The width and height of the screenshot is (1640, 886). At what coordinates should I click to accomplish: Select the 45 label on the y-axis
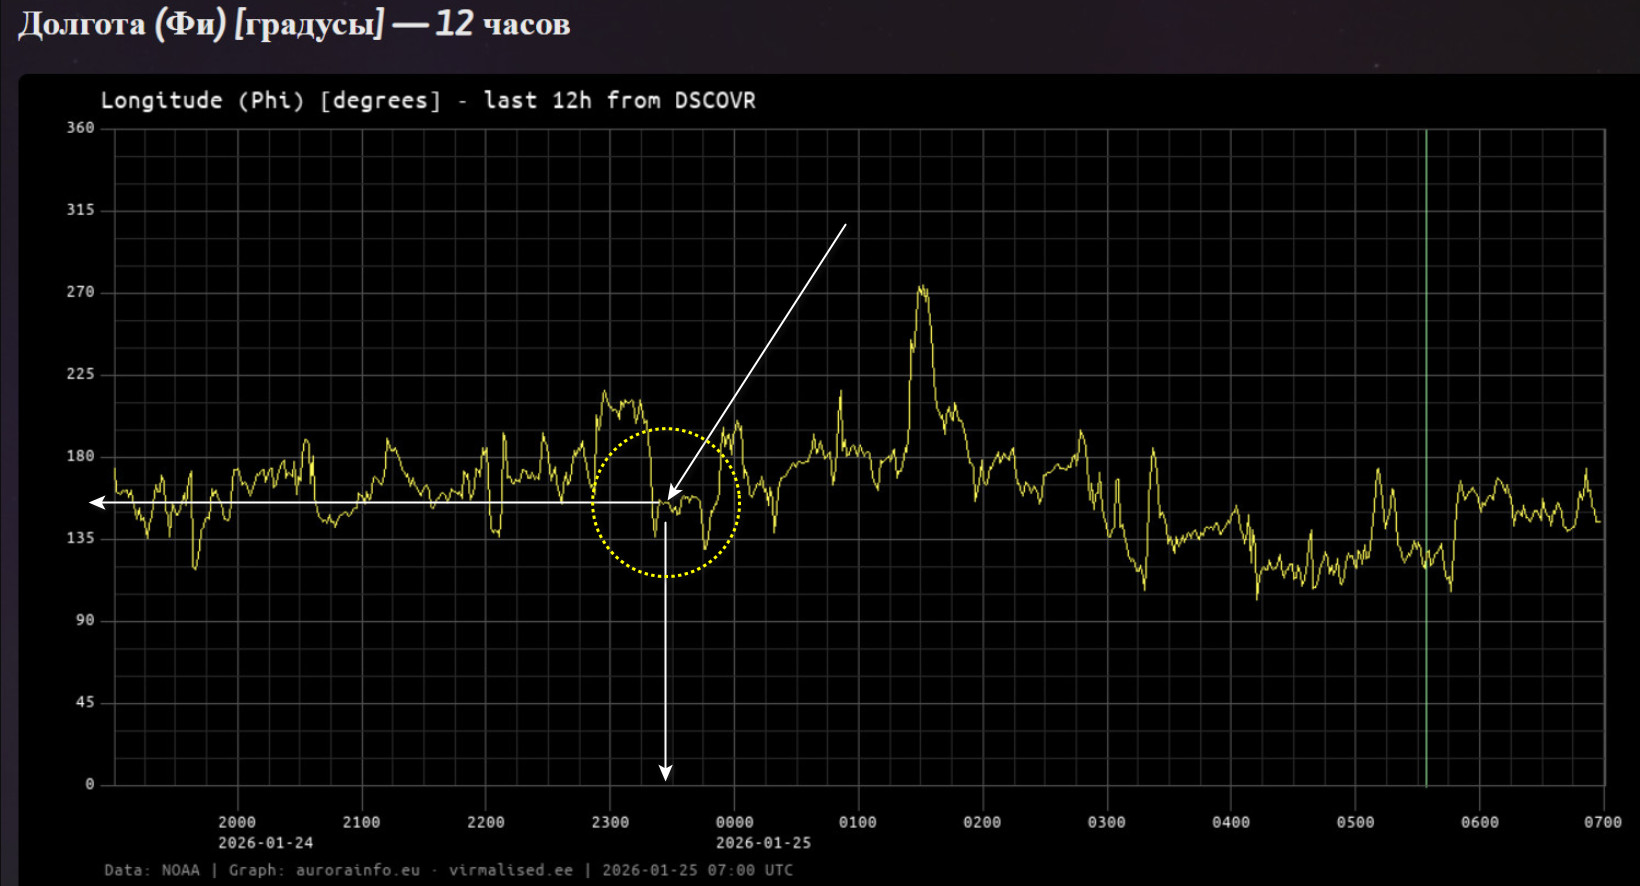click(x=85, y=702)
